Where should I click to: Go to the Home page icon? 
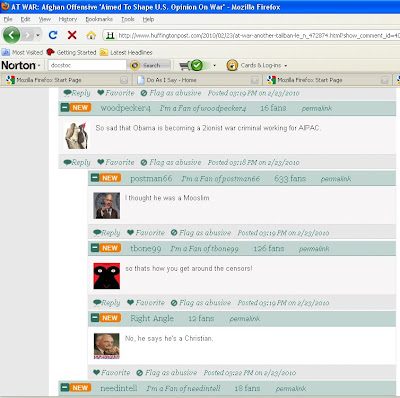pos(91,35)
